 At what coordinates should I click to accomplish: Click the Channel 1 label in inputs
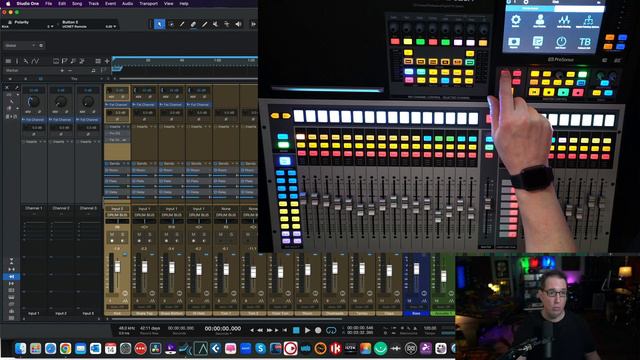33,208
